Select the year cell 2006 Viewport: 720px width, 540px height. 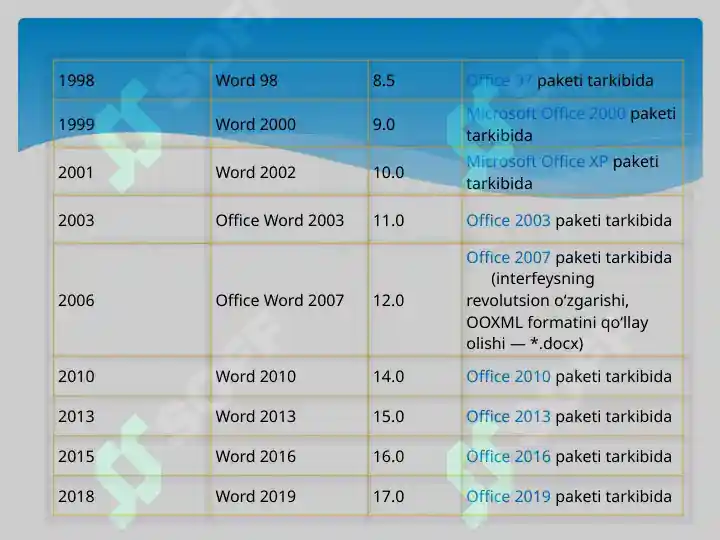[132, 300]
